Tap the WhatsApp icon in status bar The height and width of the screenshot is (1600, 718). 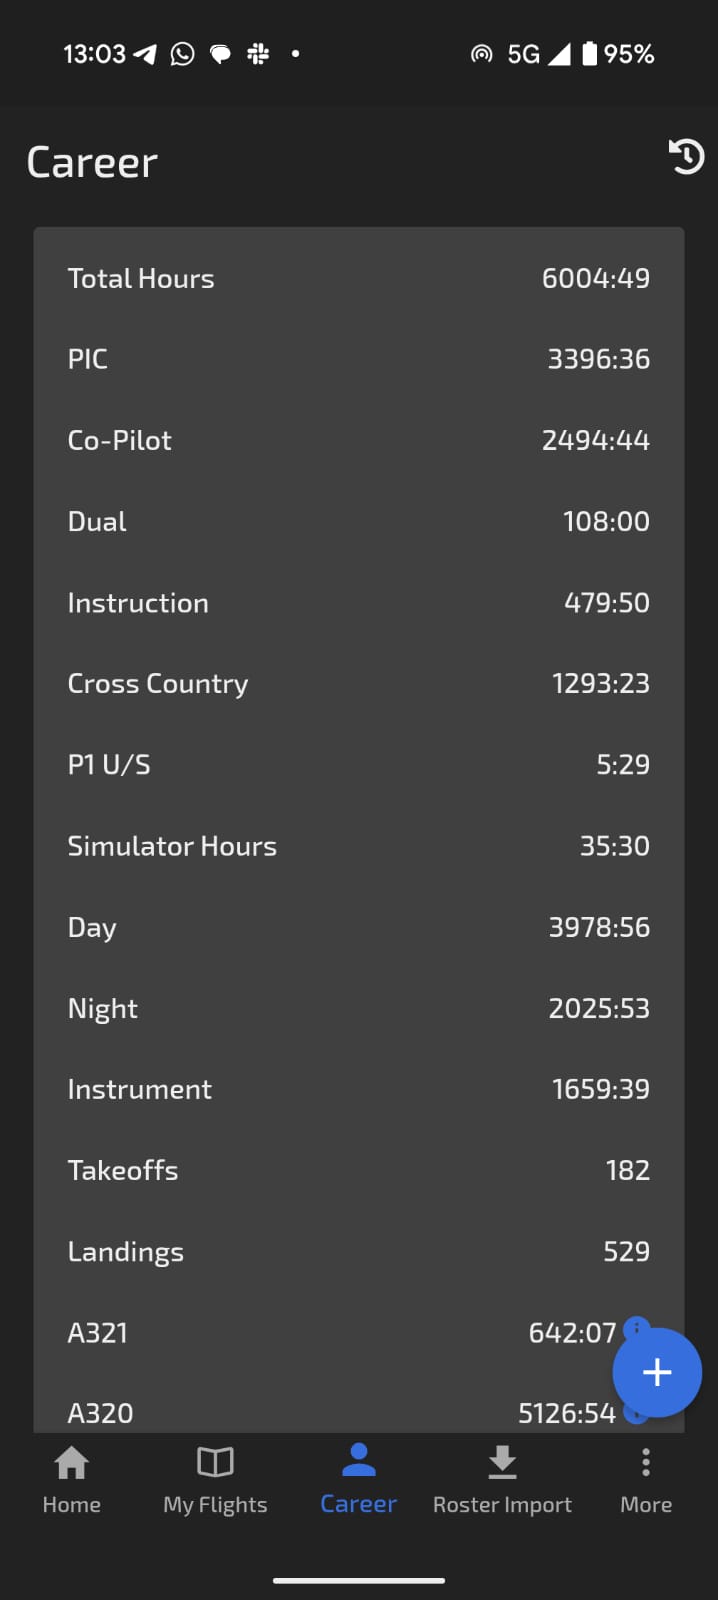point(182,54)
